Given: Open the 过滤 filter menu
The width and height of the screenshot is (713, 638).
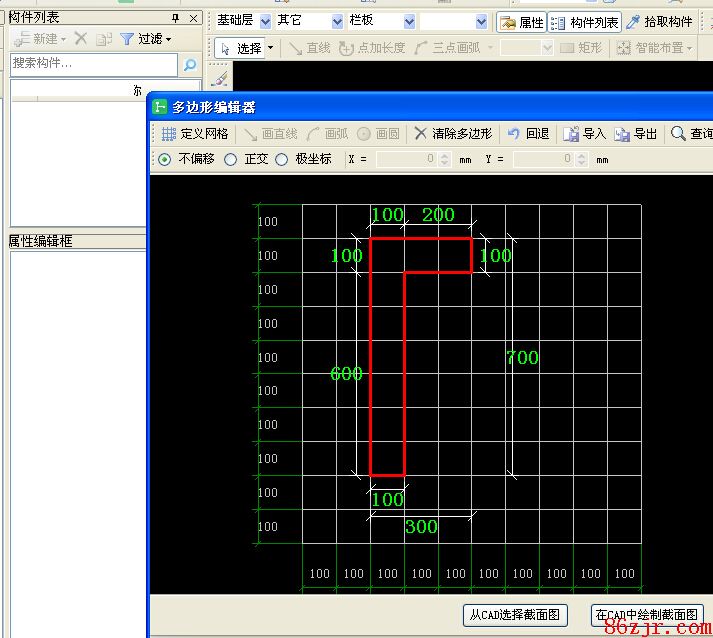Looking at the screenshot, I should pyautogui.click(x=145, y=39).
